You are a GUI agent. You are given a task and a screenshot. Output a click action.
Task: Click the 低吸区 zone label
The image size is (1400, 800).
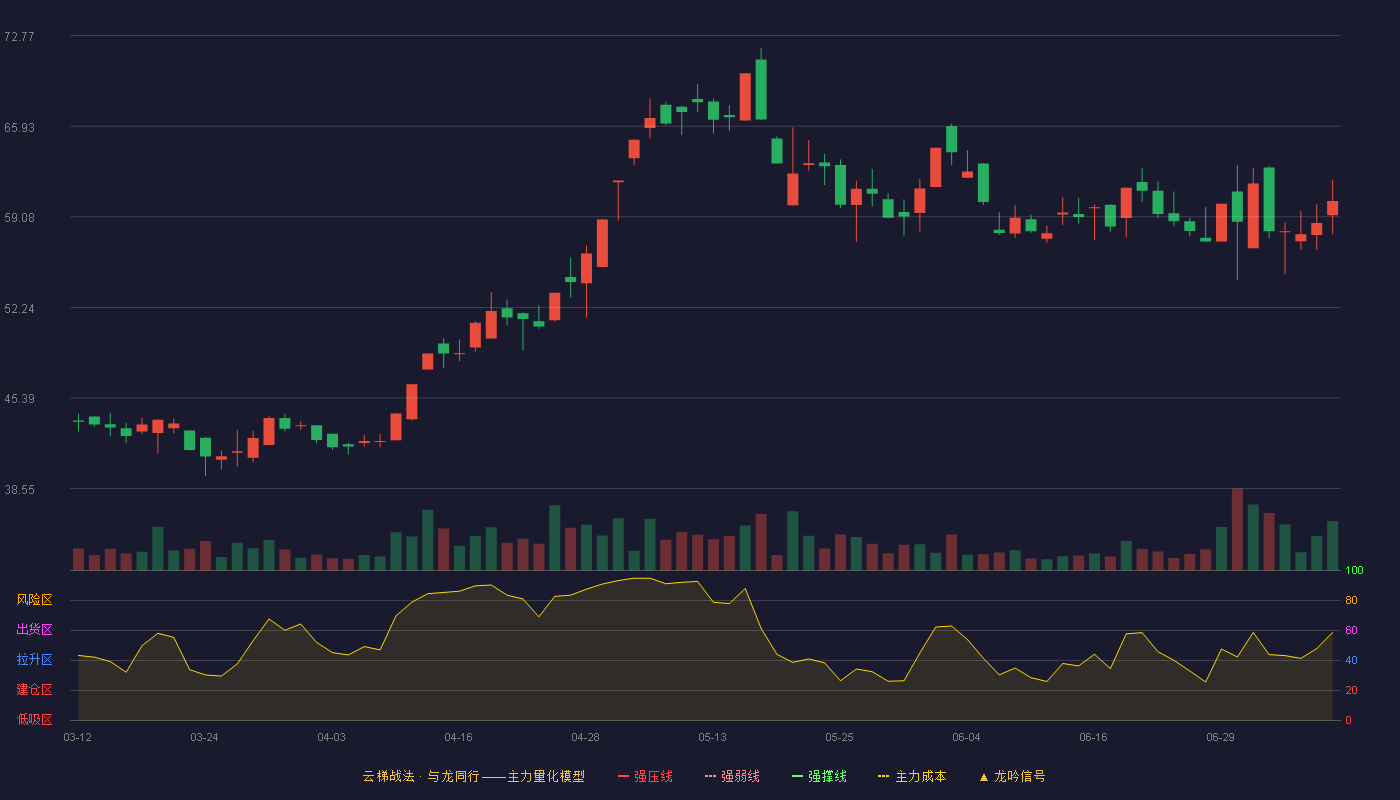coord(35,720)
